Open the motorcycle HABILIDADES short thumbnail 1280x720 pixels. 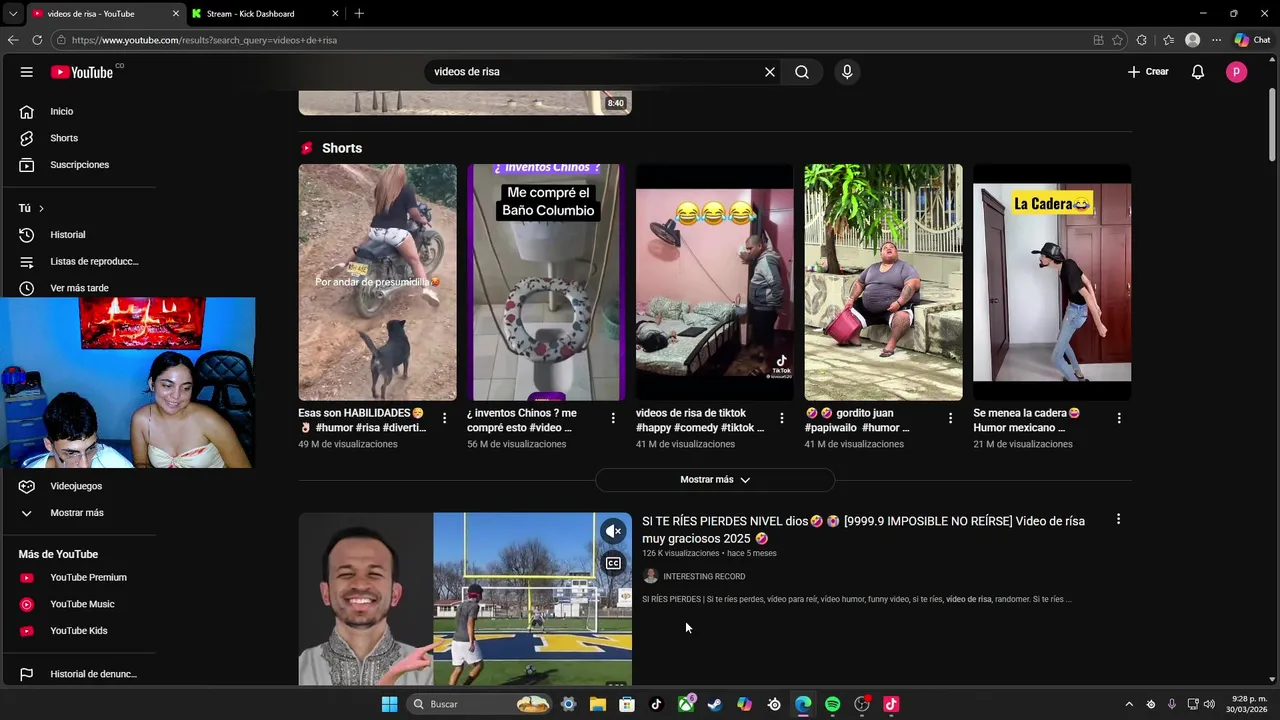coord(377,282)
